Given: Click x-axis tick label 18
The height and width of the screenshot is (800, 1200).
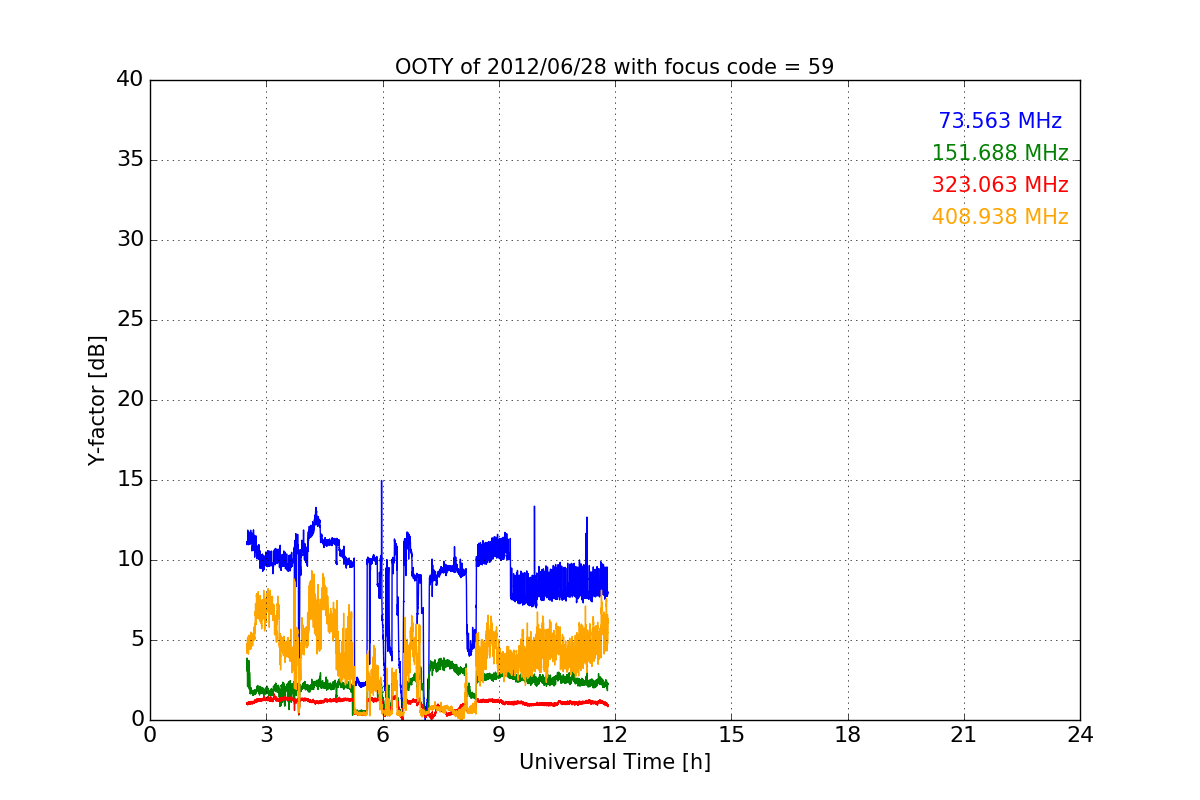Looking at the screenshot, I should coord(848,735).
